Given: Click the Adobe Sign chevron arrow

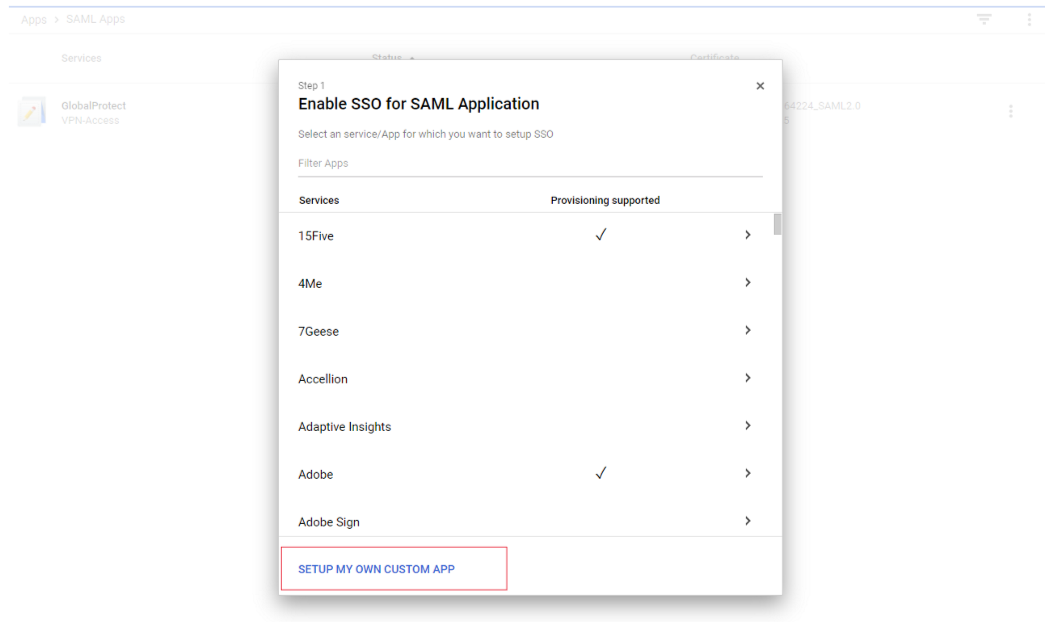Looking at the screenshot, I should pos(747,521).
